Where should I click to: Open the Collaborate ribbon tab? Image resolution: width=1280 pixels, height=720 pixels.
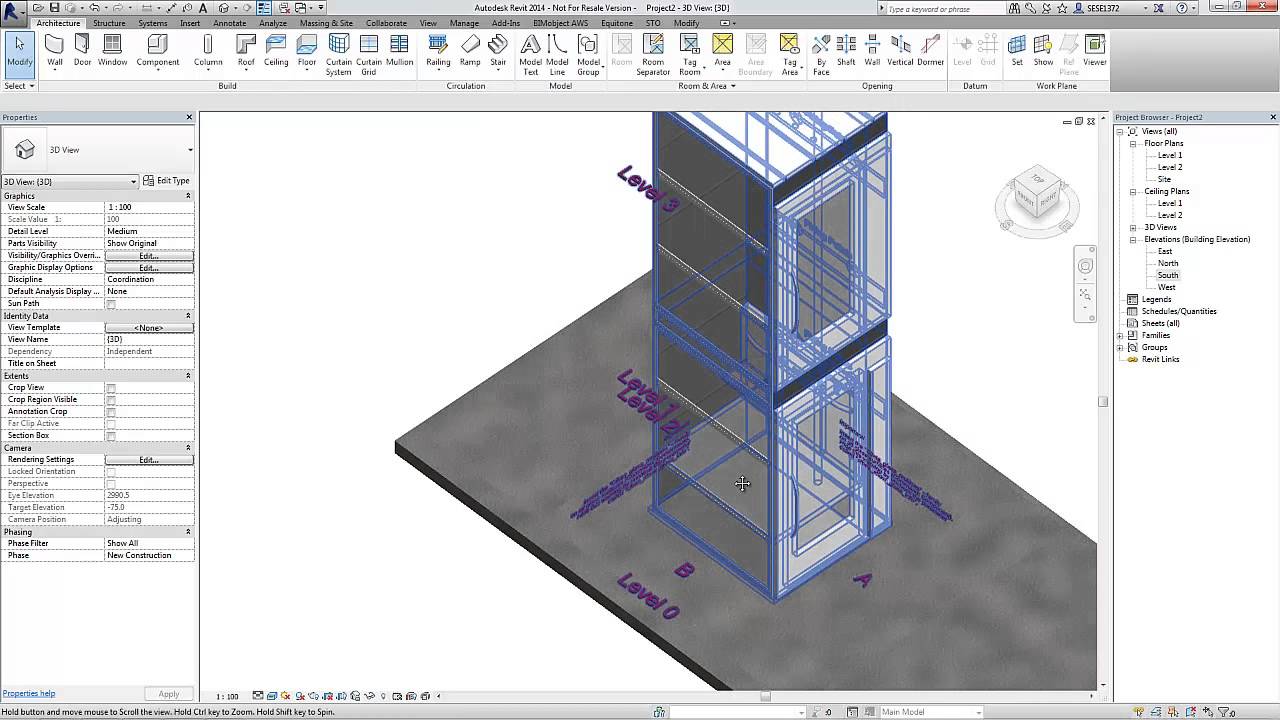(386, 23)
